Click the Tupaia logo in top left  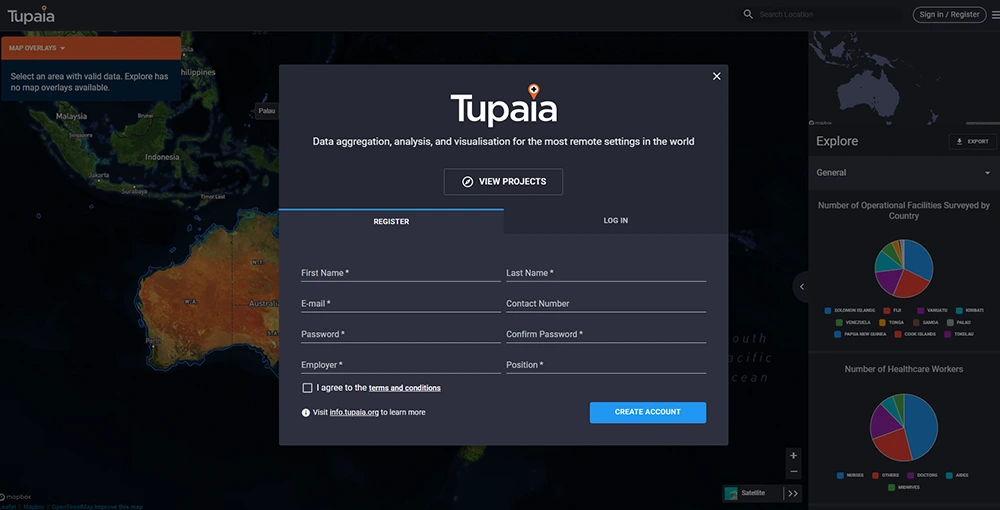click(x=31, y=15)
